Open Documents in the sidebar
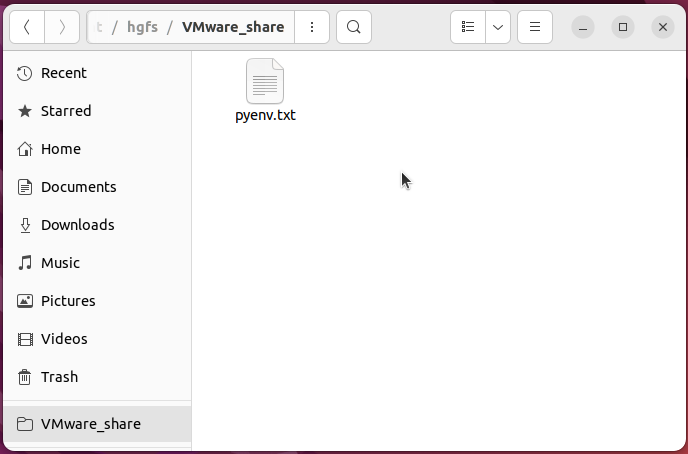This screenshot has height=454, width=688. [97, 187]
